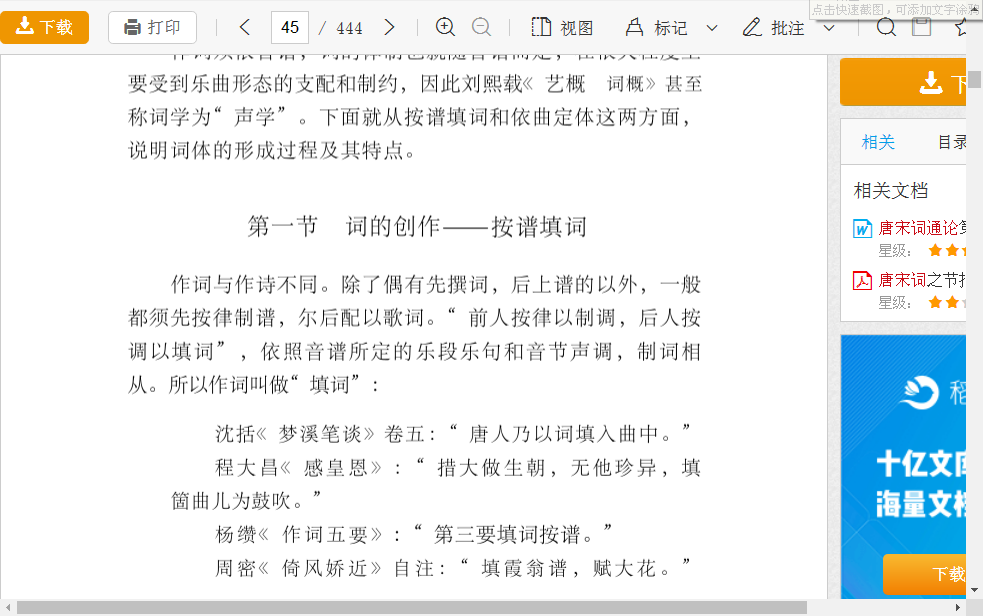Go to the next page arrow
This screenshot has height=616, width=983.
click(x=390, y=27)
